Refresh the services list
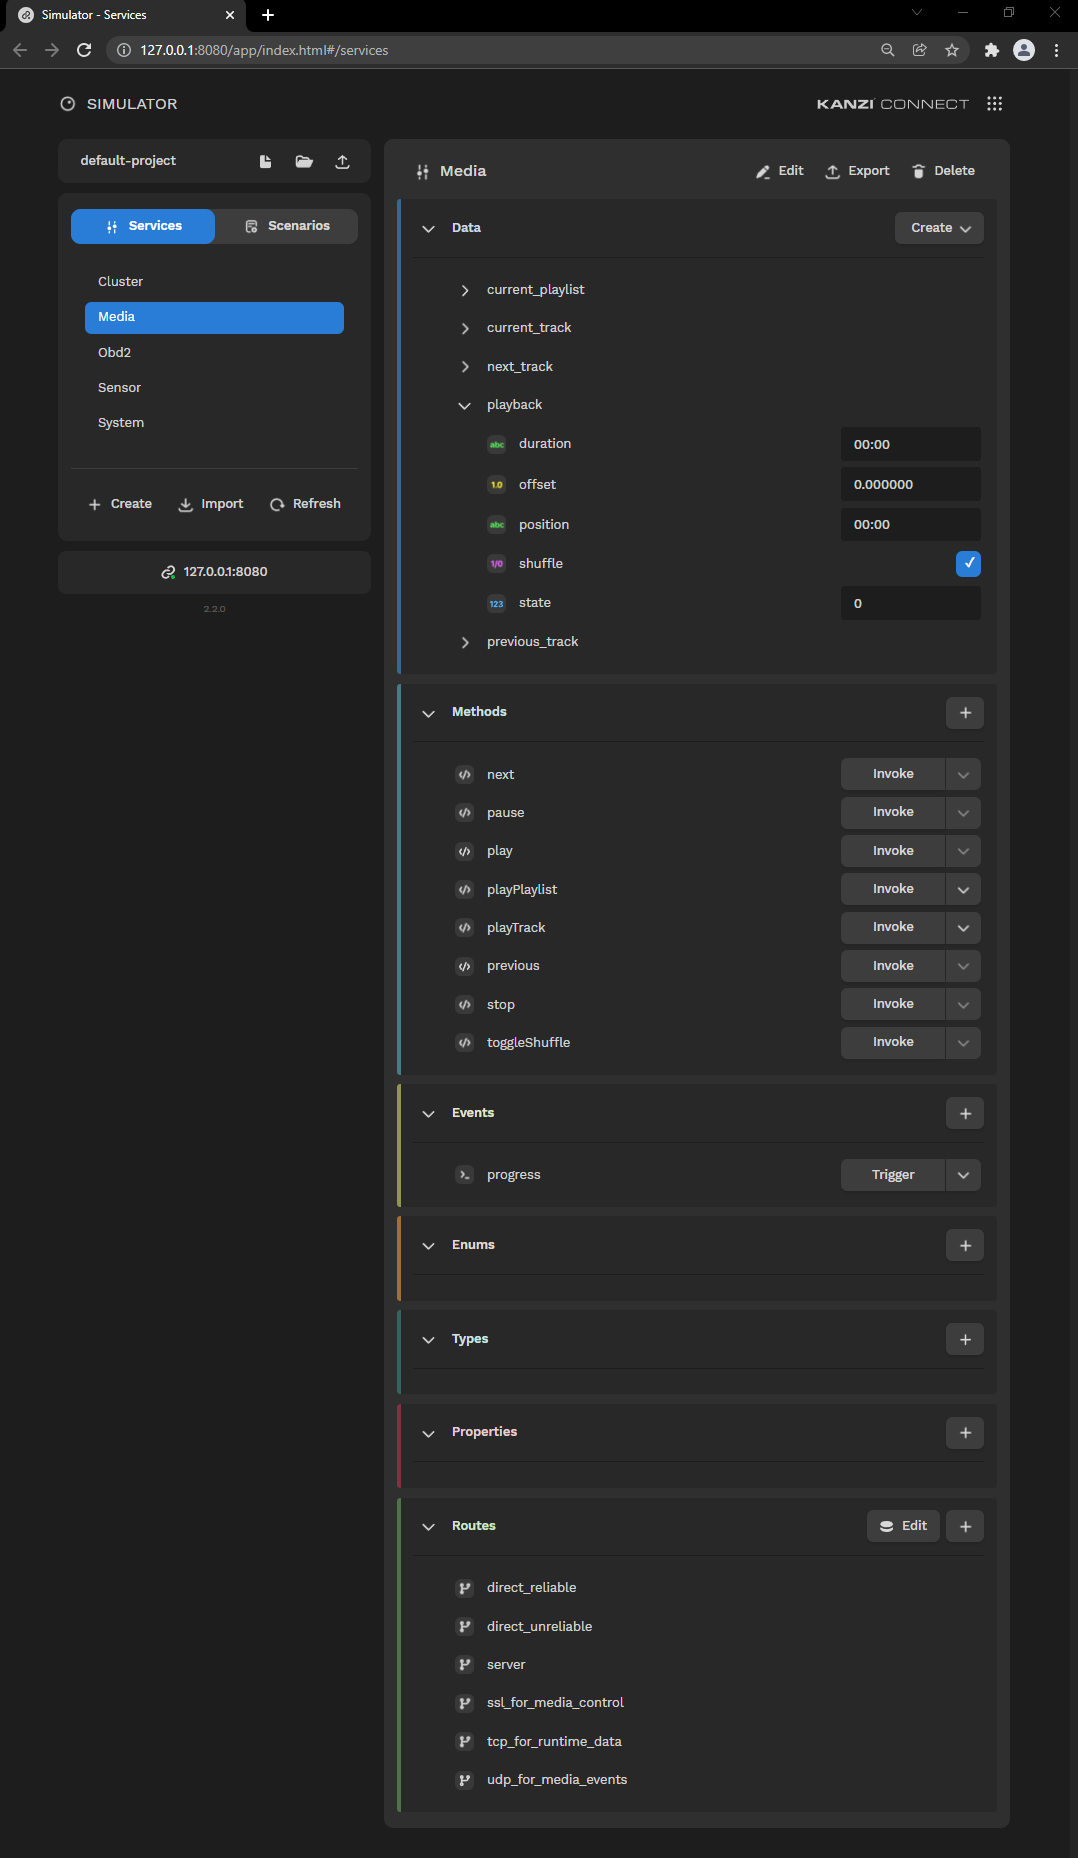This screenshot has height=1858, width=1078. pyautogui.click(x=305, y=504)
